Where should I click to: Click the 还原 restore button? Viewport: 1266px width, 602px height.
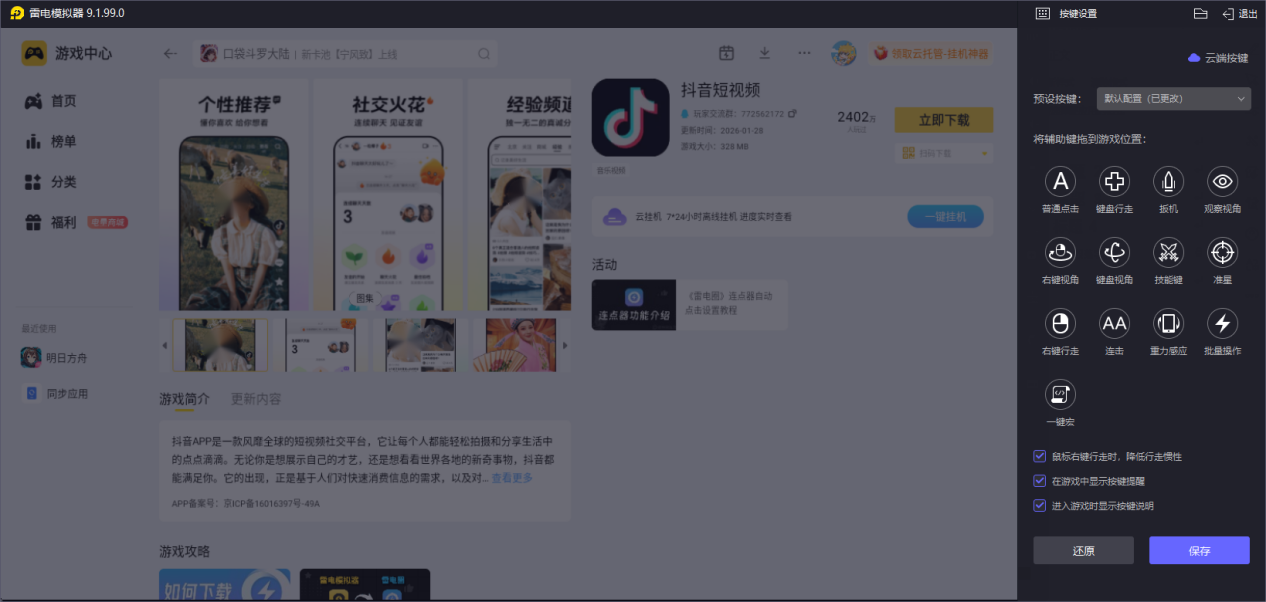tap(1083, 551)
